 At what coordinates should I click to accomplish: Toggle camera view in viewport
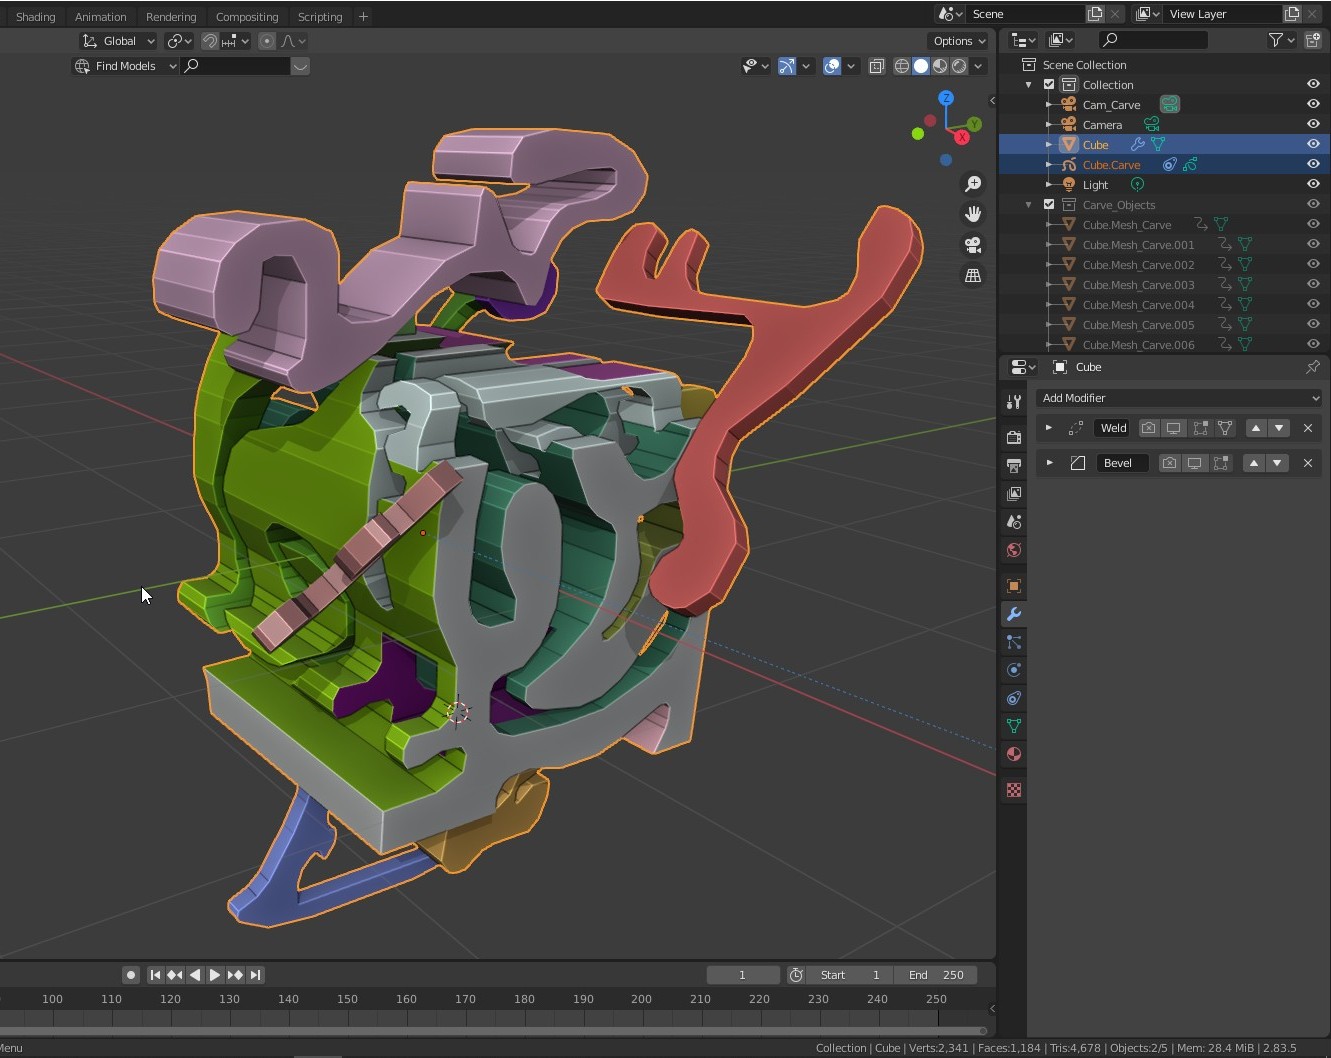point(972,245)
